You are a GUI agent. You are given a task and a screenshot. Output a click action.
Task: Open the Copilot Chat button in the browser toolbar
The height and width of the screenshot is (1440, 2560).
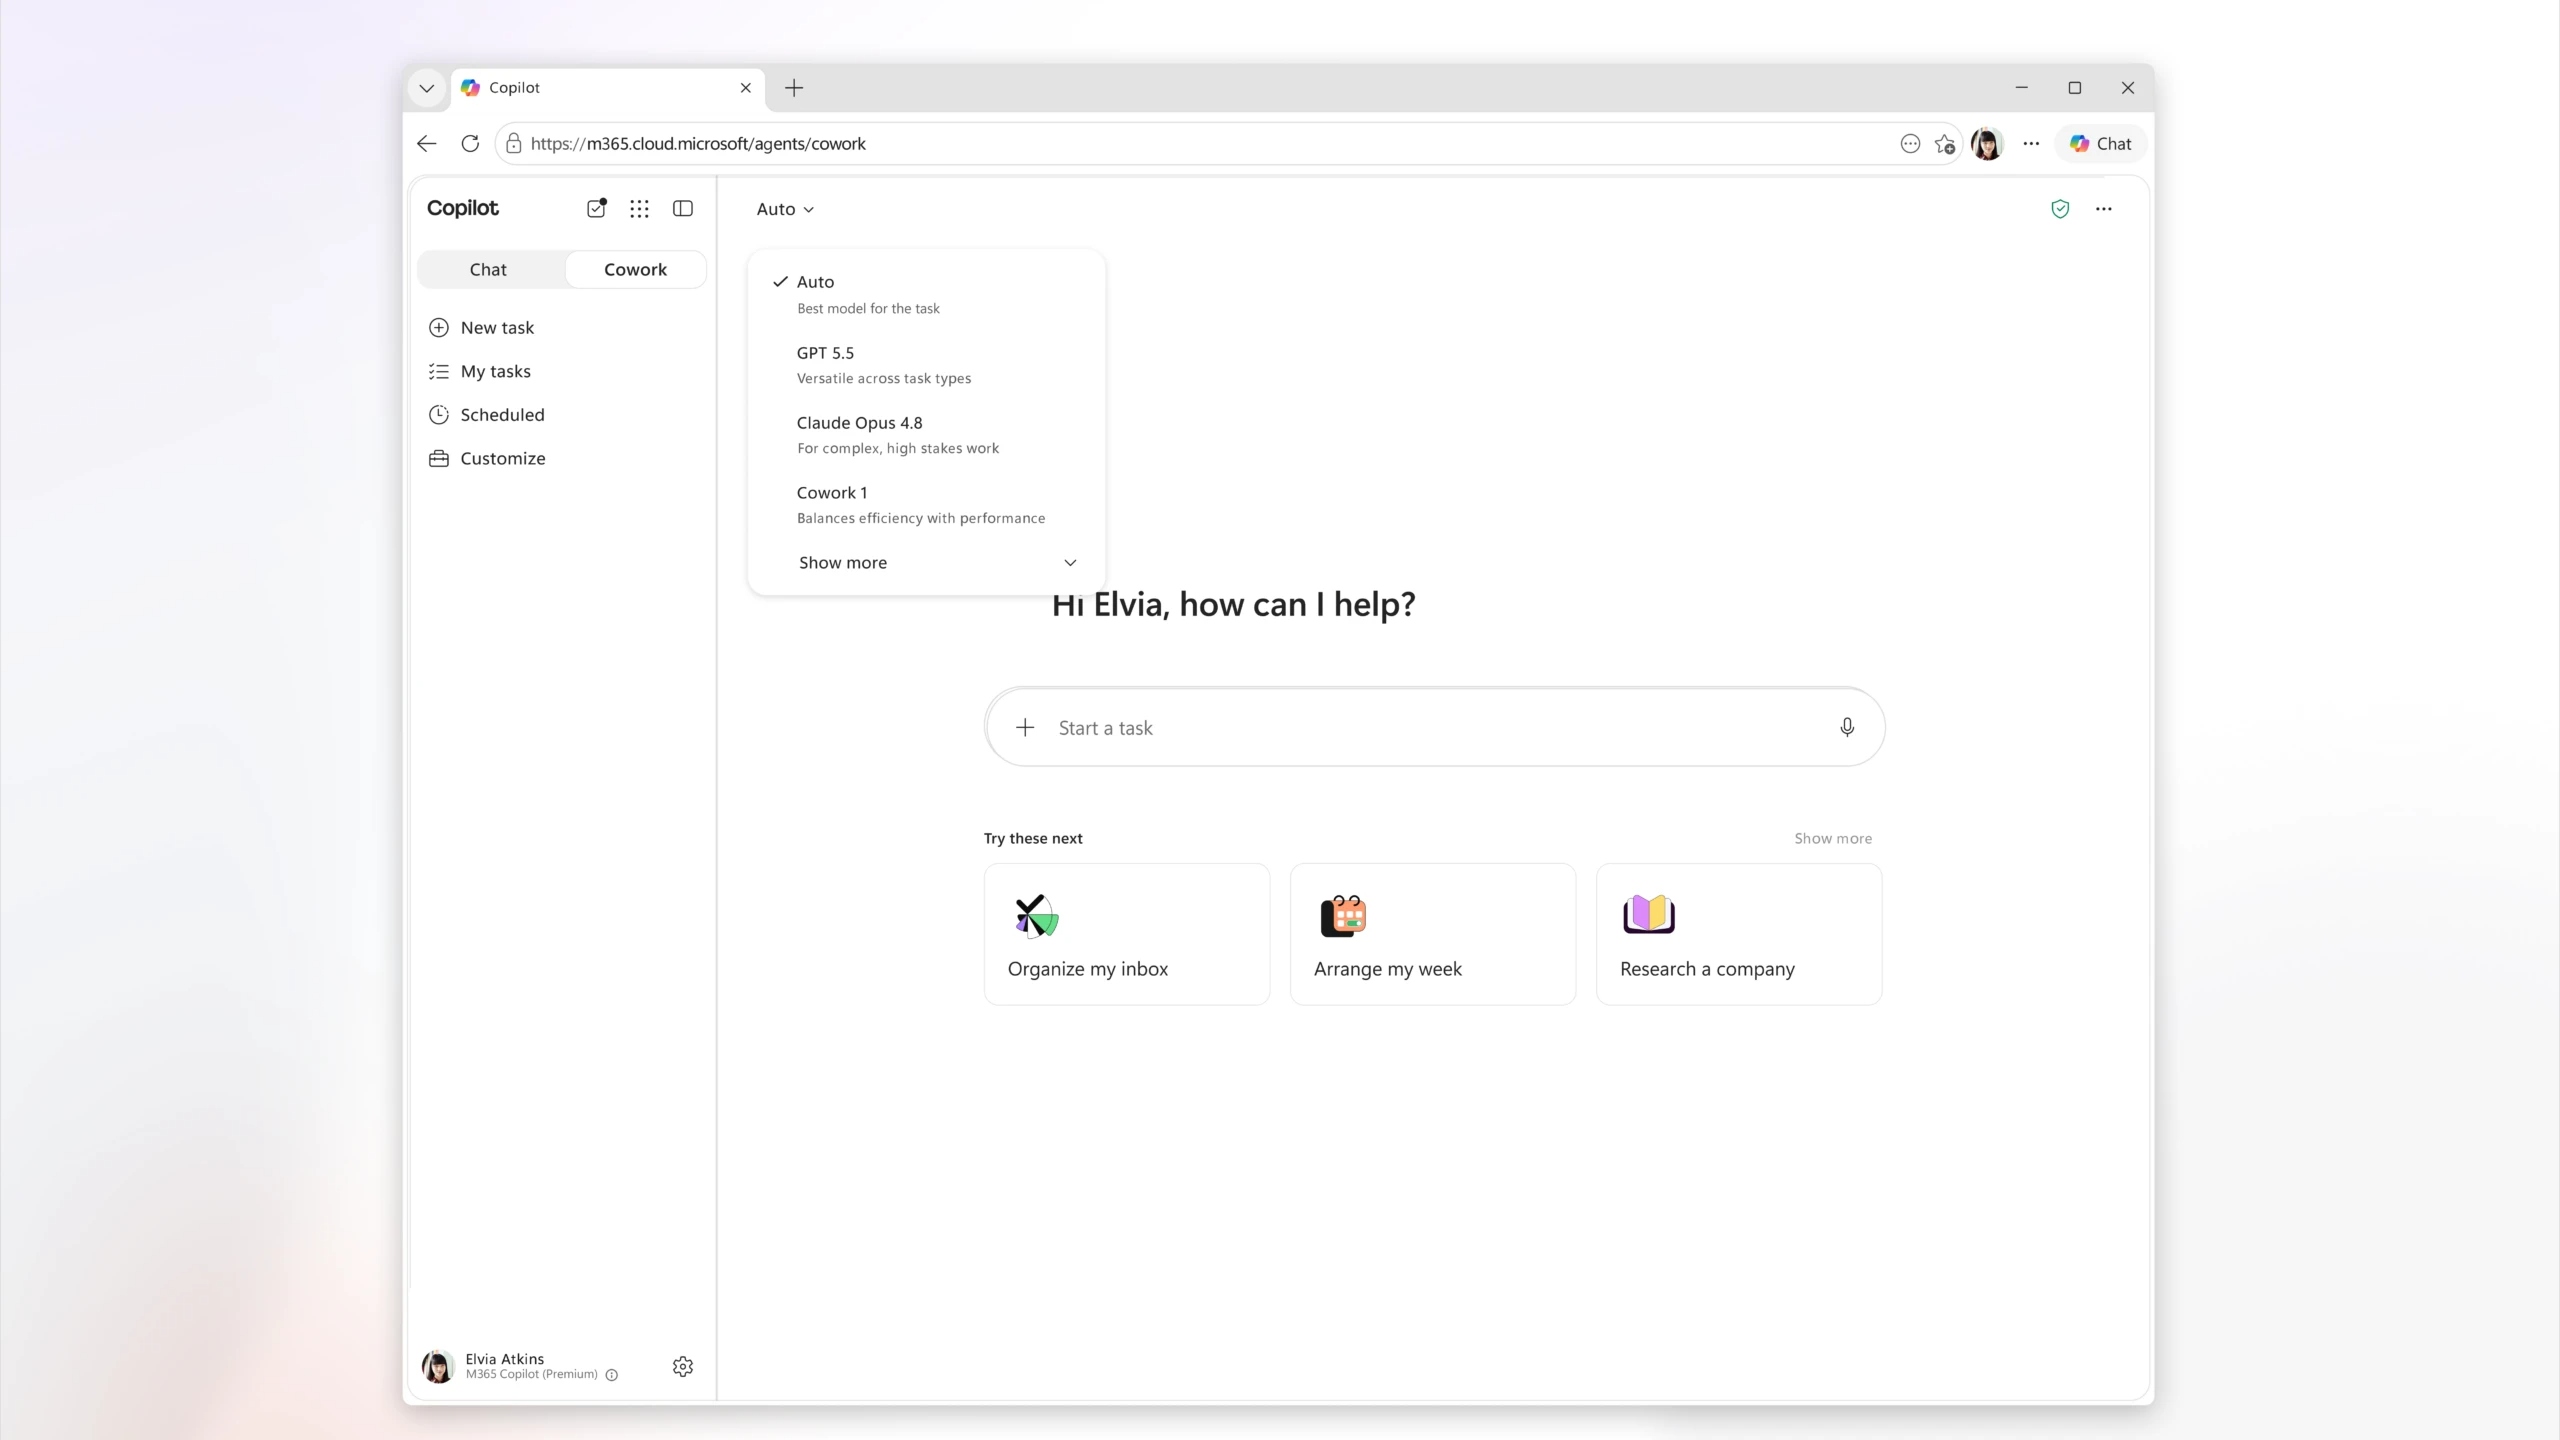pos(2101,143)
